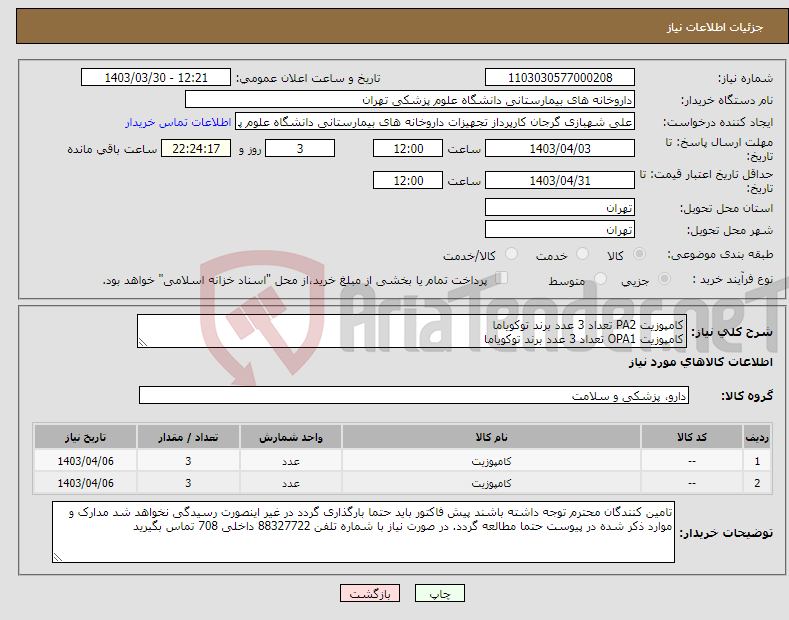
Task: Click کامپوزیت name in row 2
Action: pos(491,483)
